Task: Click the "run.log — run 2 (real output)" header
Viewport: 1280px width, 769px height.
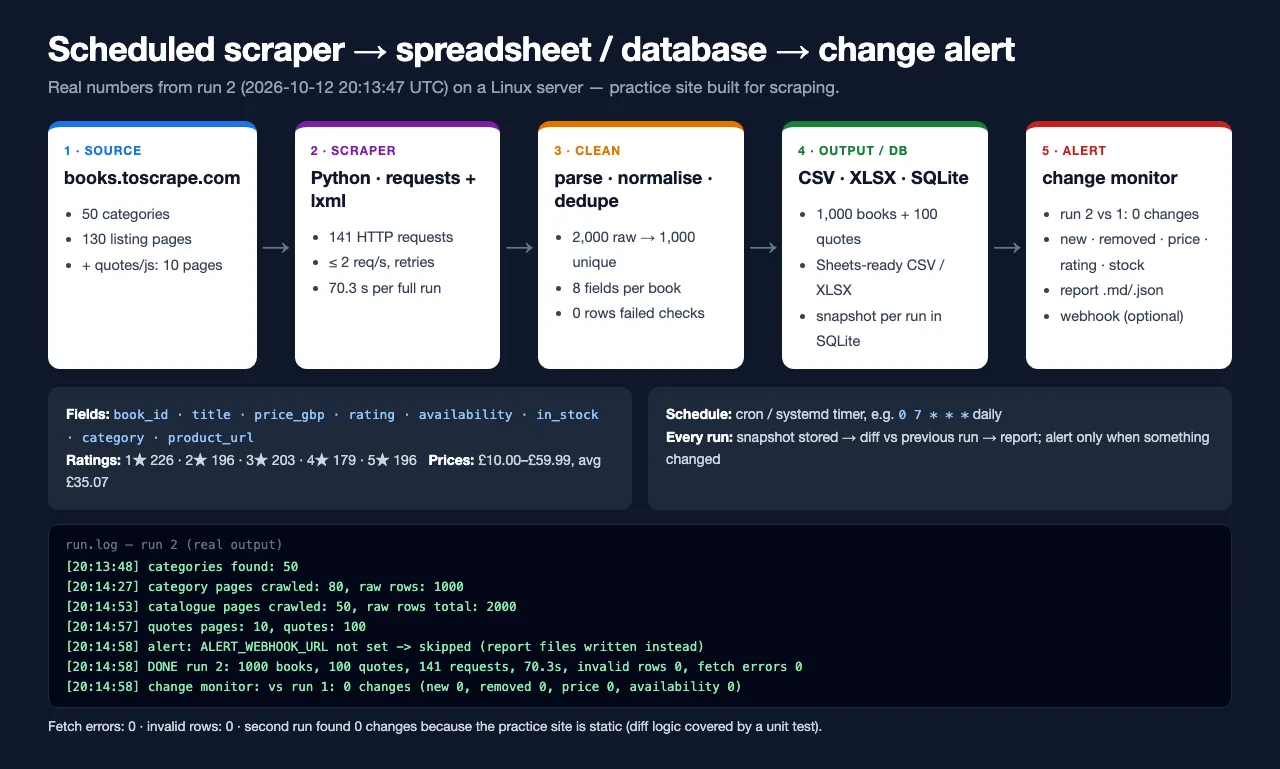Action: [174, 545]
